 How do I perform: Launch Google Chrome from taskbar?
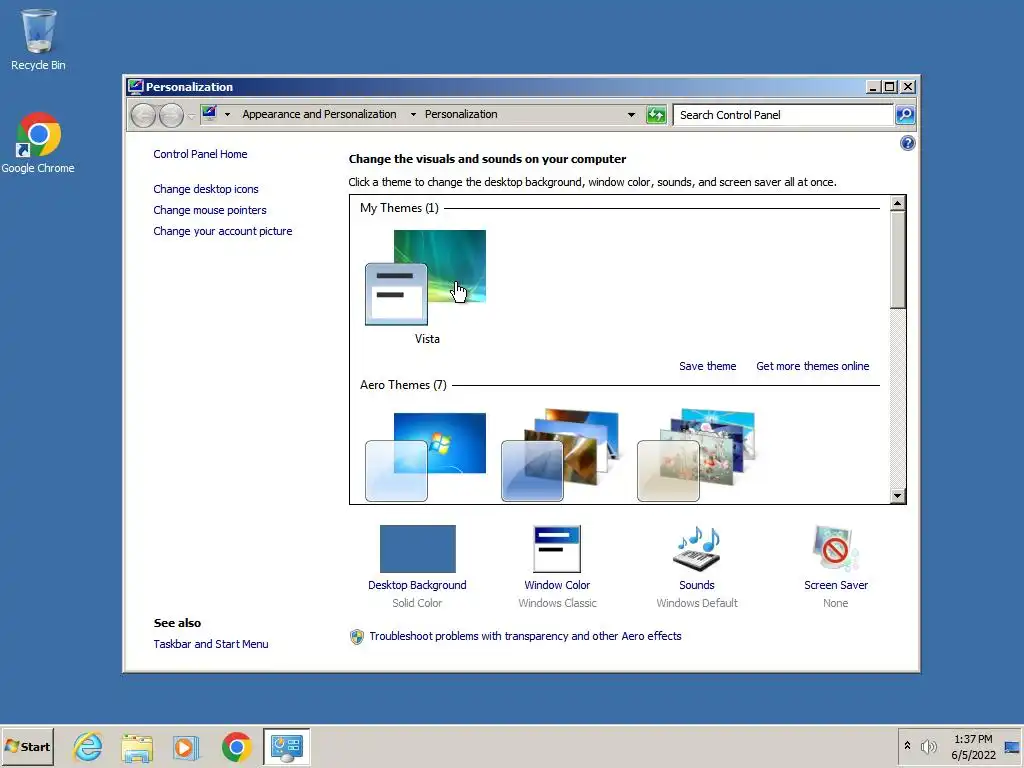point(236,747)
